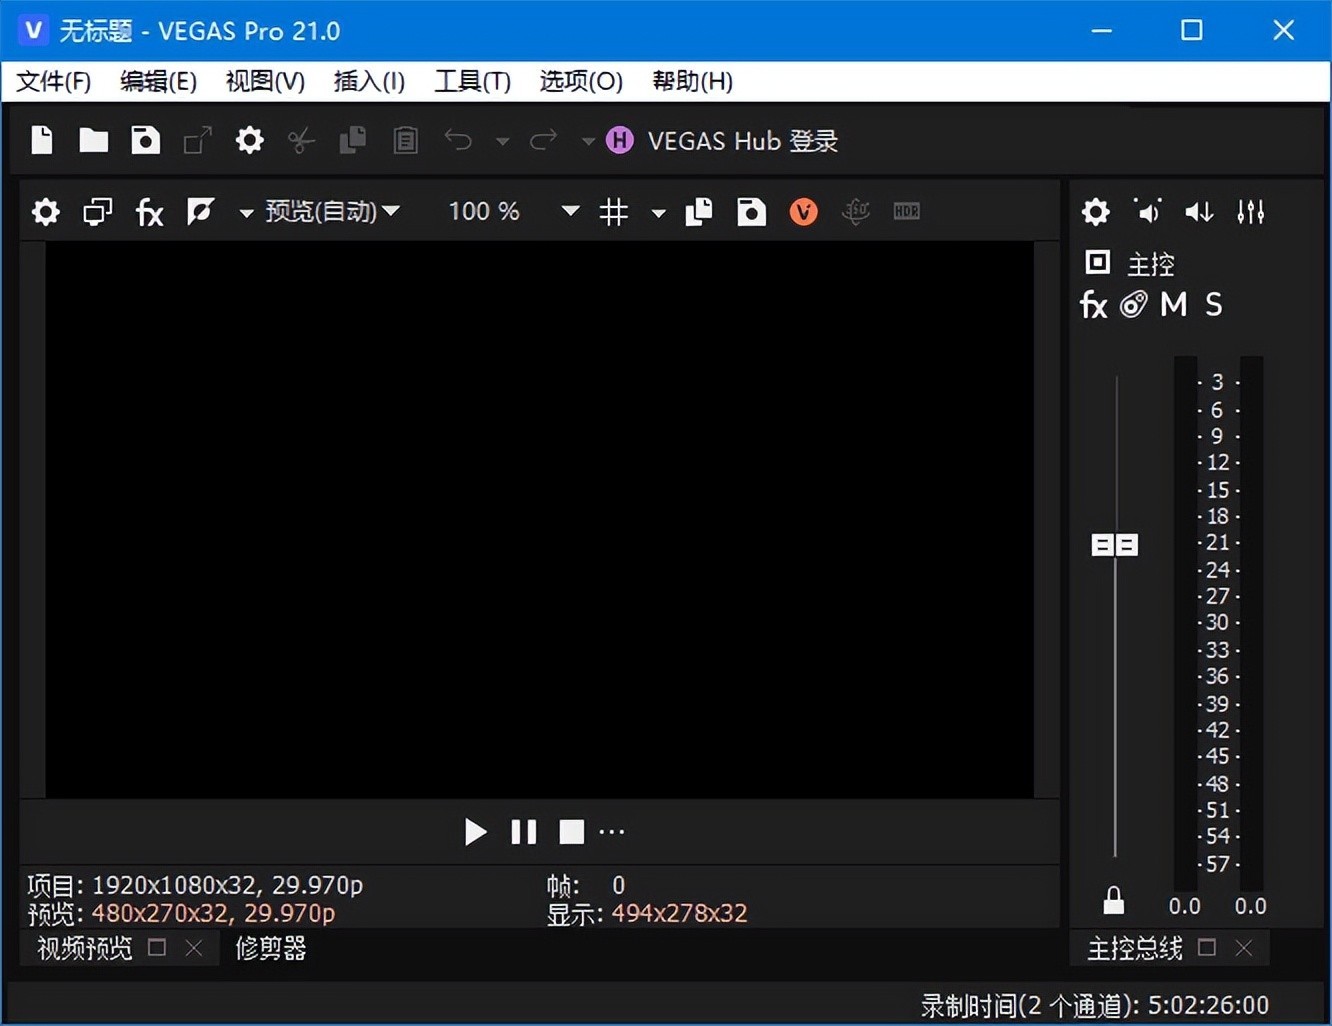This screenshot has width=1332, height=1026.
Task: Switch to the 修剪器 tab
Action: pyautogui.click(x=270, y=948)
